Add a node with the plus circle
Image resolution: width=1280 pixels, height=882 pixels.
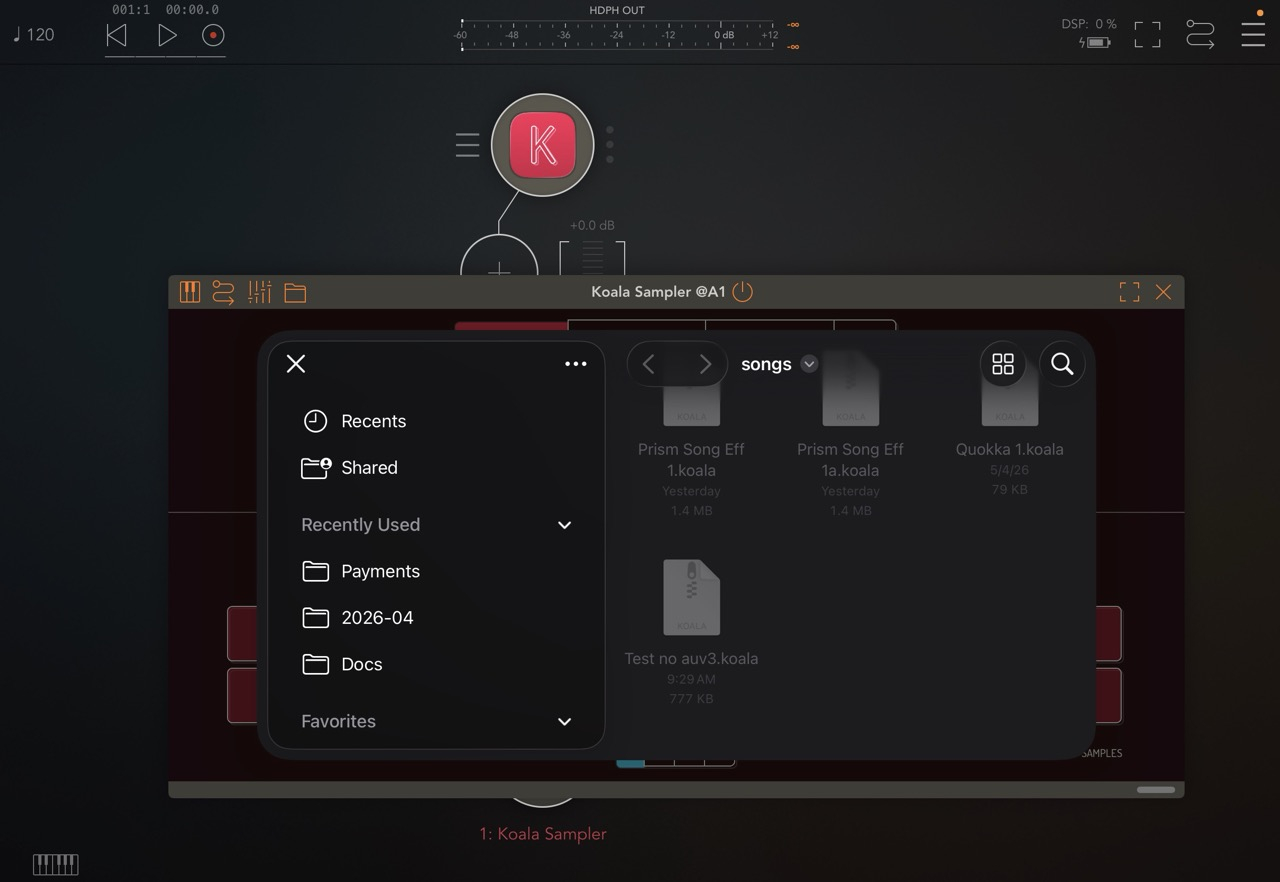pos(499,257)
